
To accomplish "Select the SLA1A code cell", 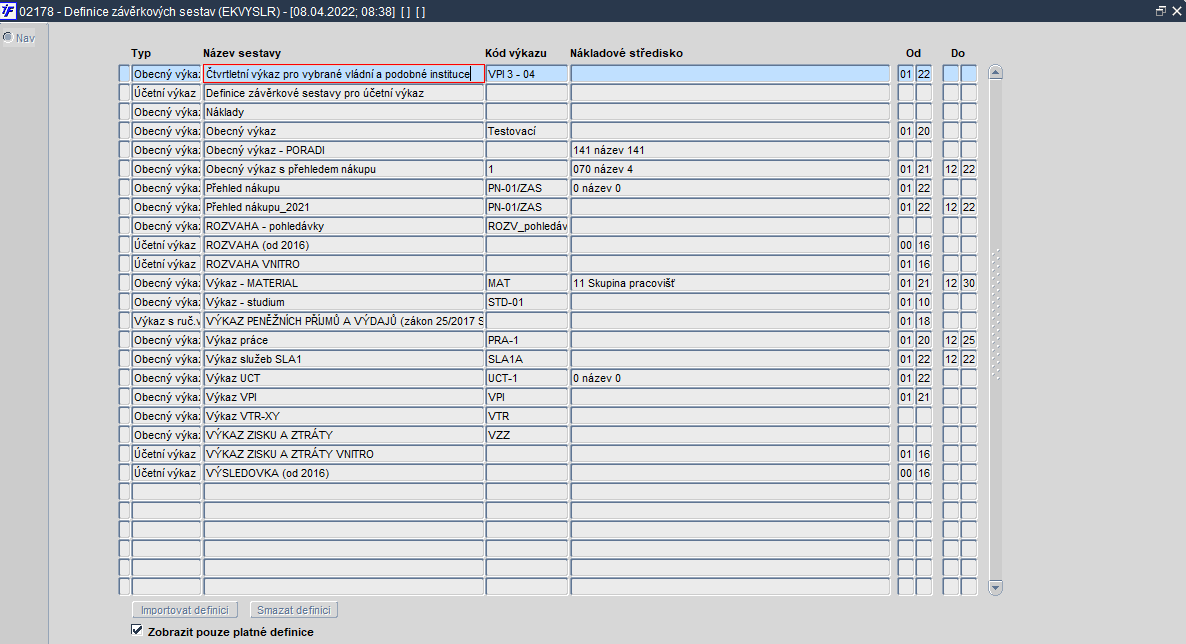I will point(526,359).
